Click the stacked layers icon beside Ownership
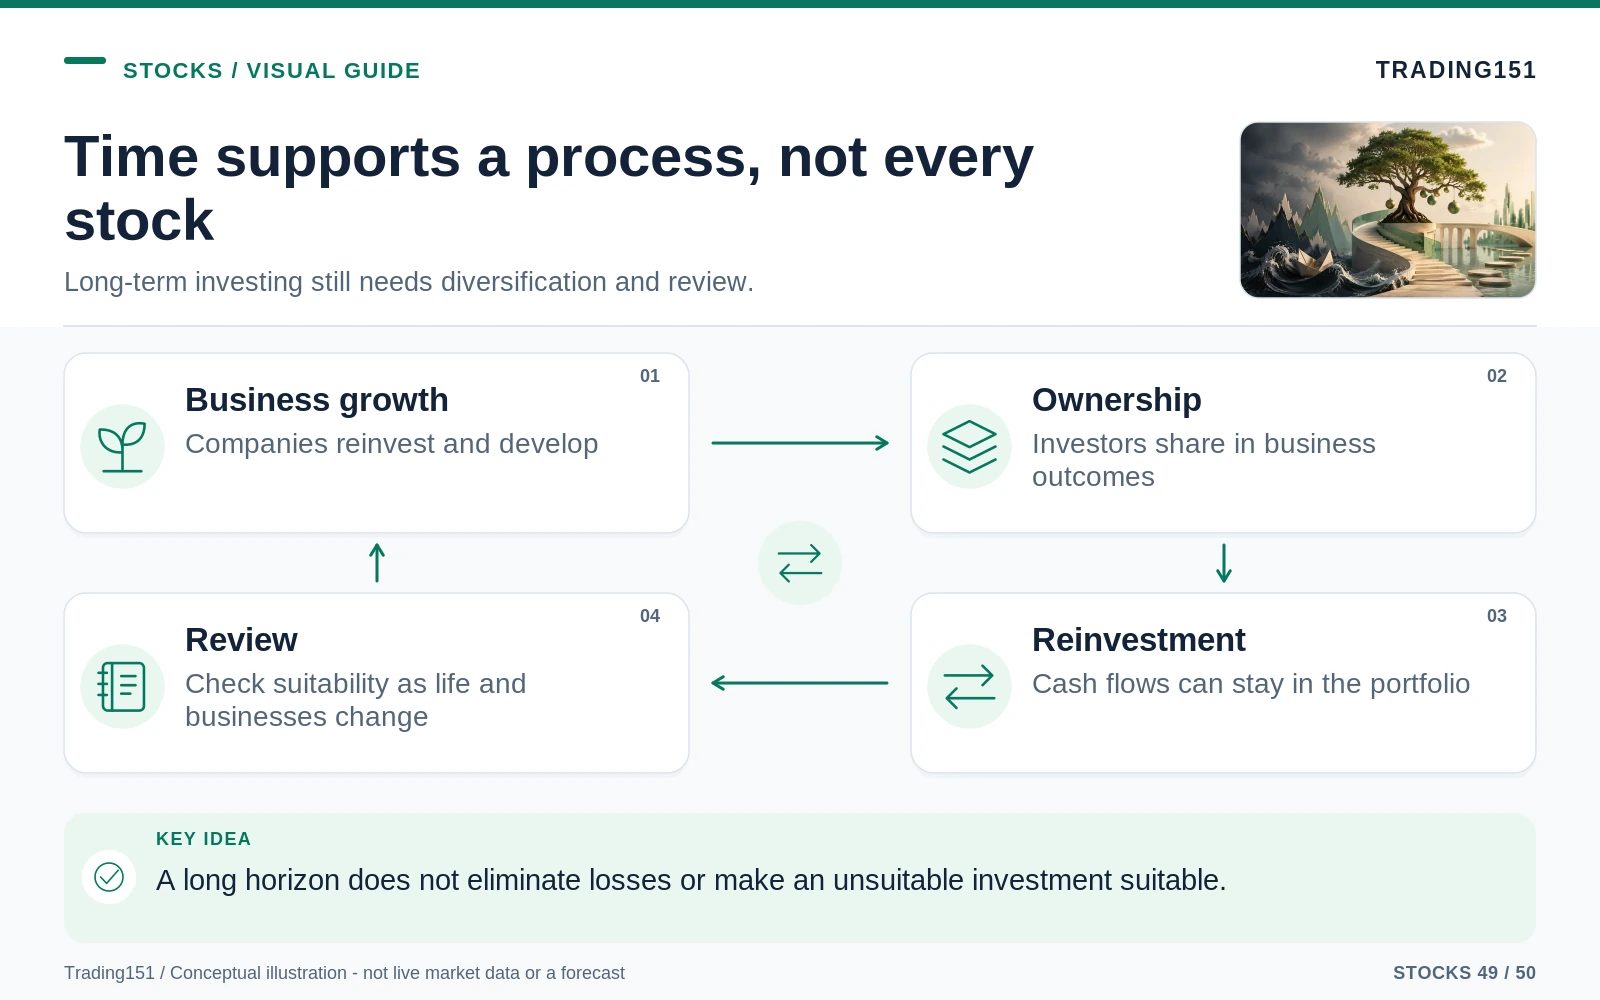1600x1000 pixels. (969, 446)
